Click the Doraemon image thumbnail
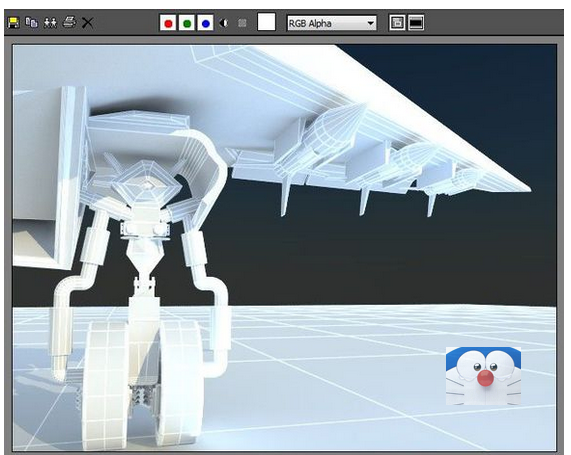571x455 pixels. pos(483,376)
